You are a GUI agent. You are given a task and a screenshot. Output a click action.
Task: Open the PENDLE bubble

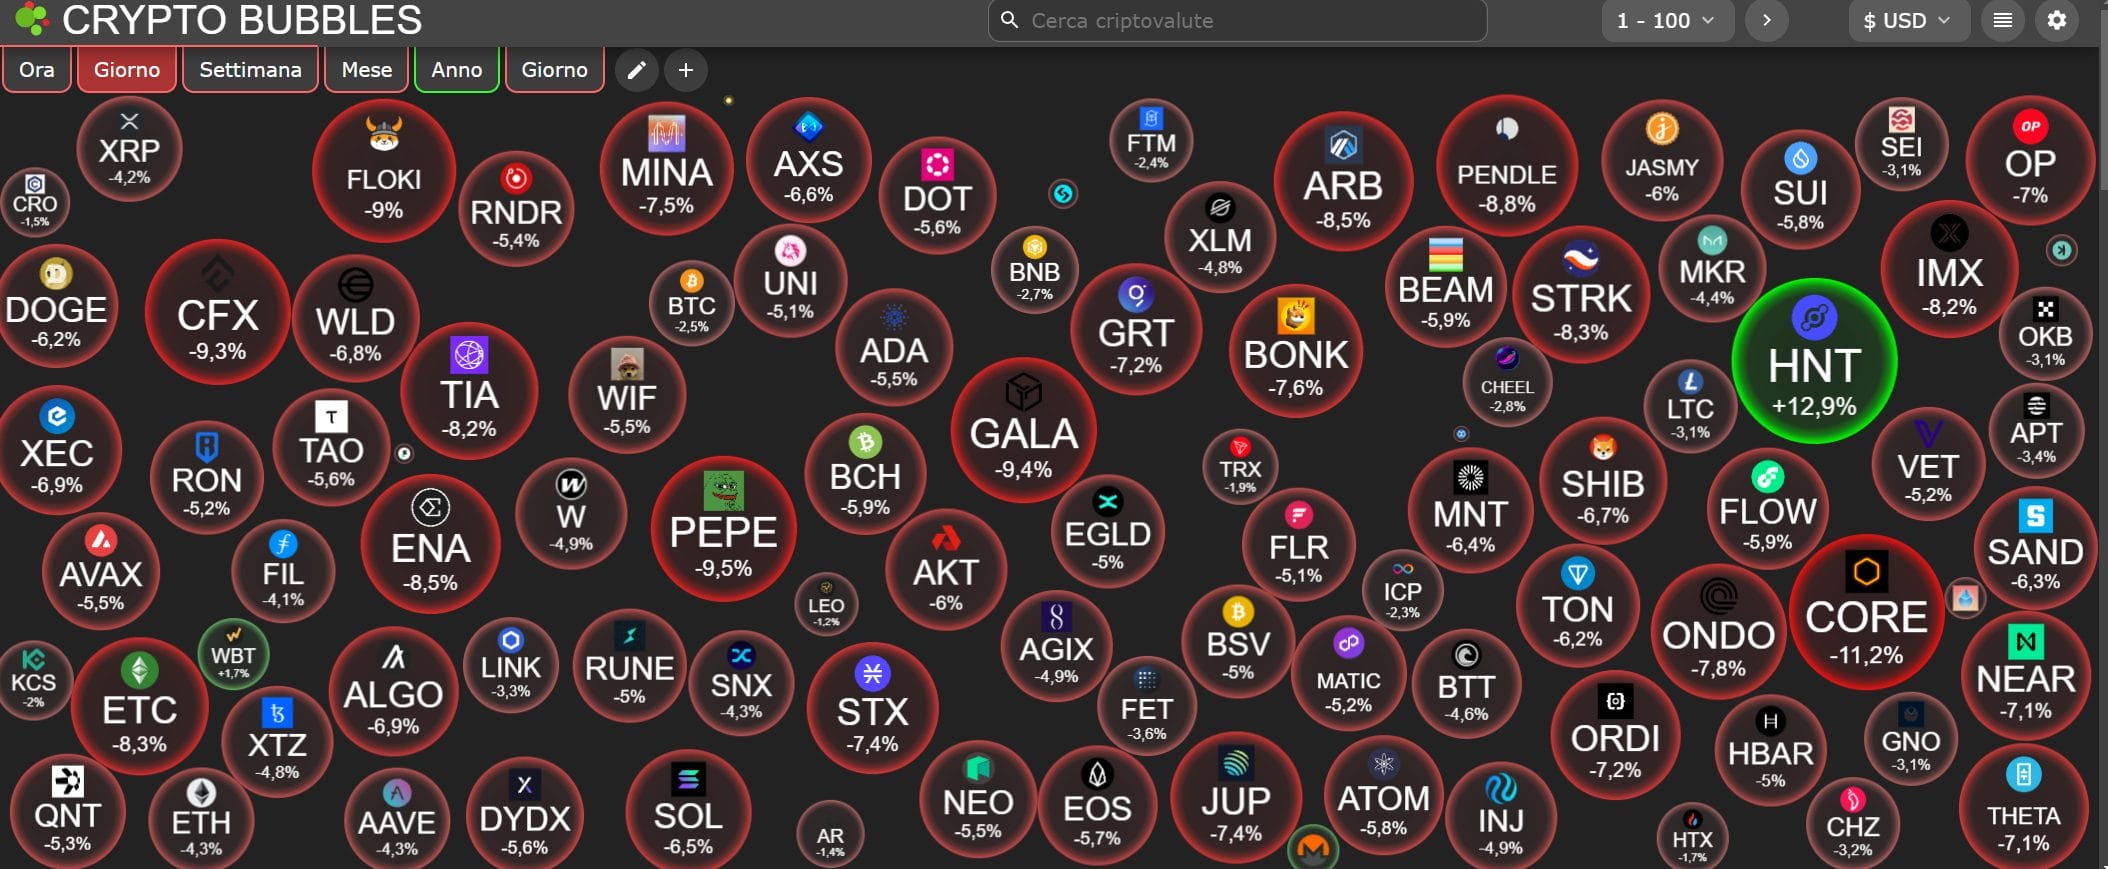[x=1507, y=167]
